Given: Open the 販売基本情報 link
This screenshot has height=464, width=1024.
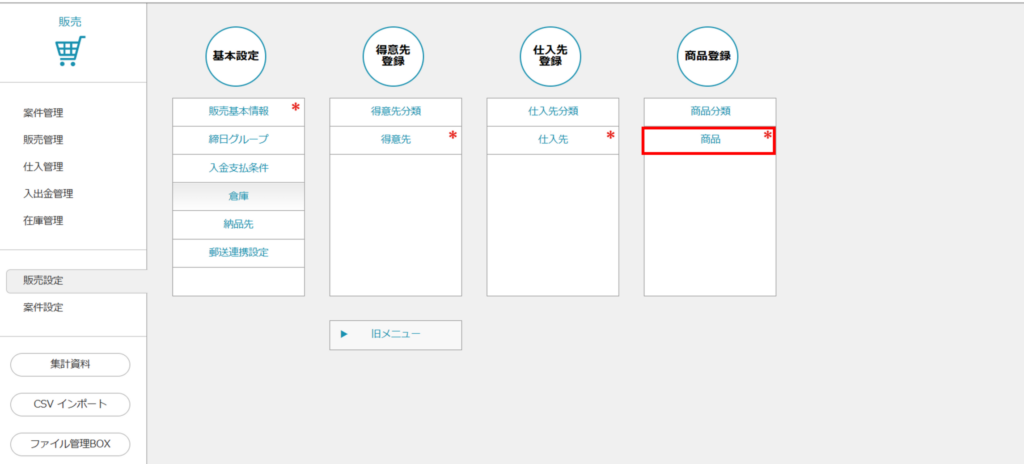Looking at the screenshot, I should tap(238, 111).
